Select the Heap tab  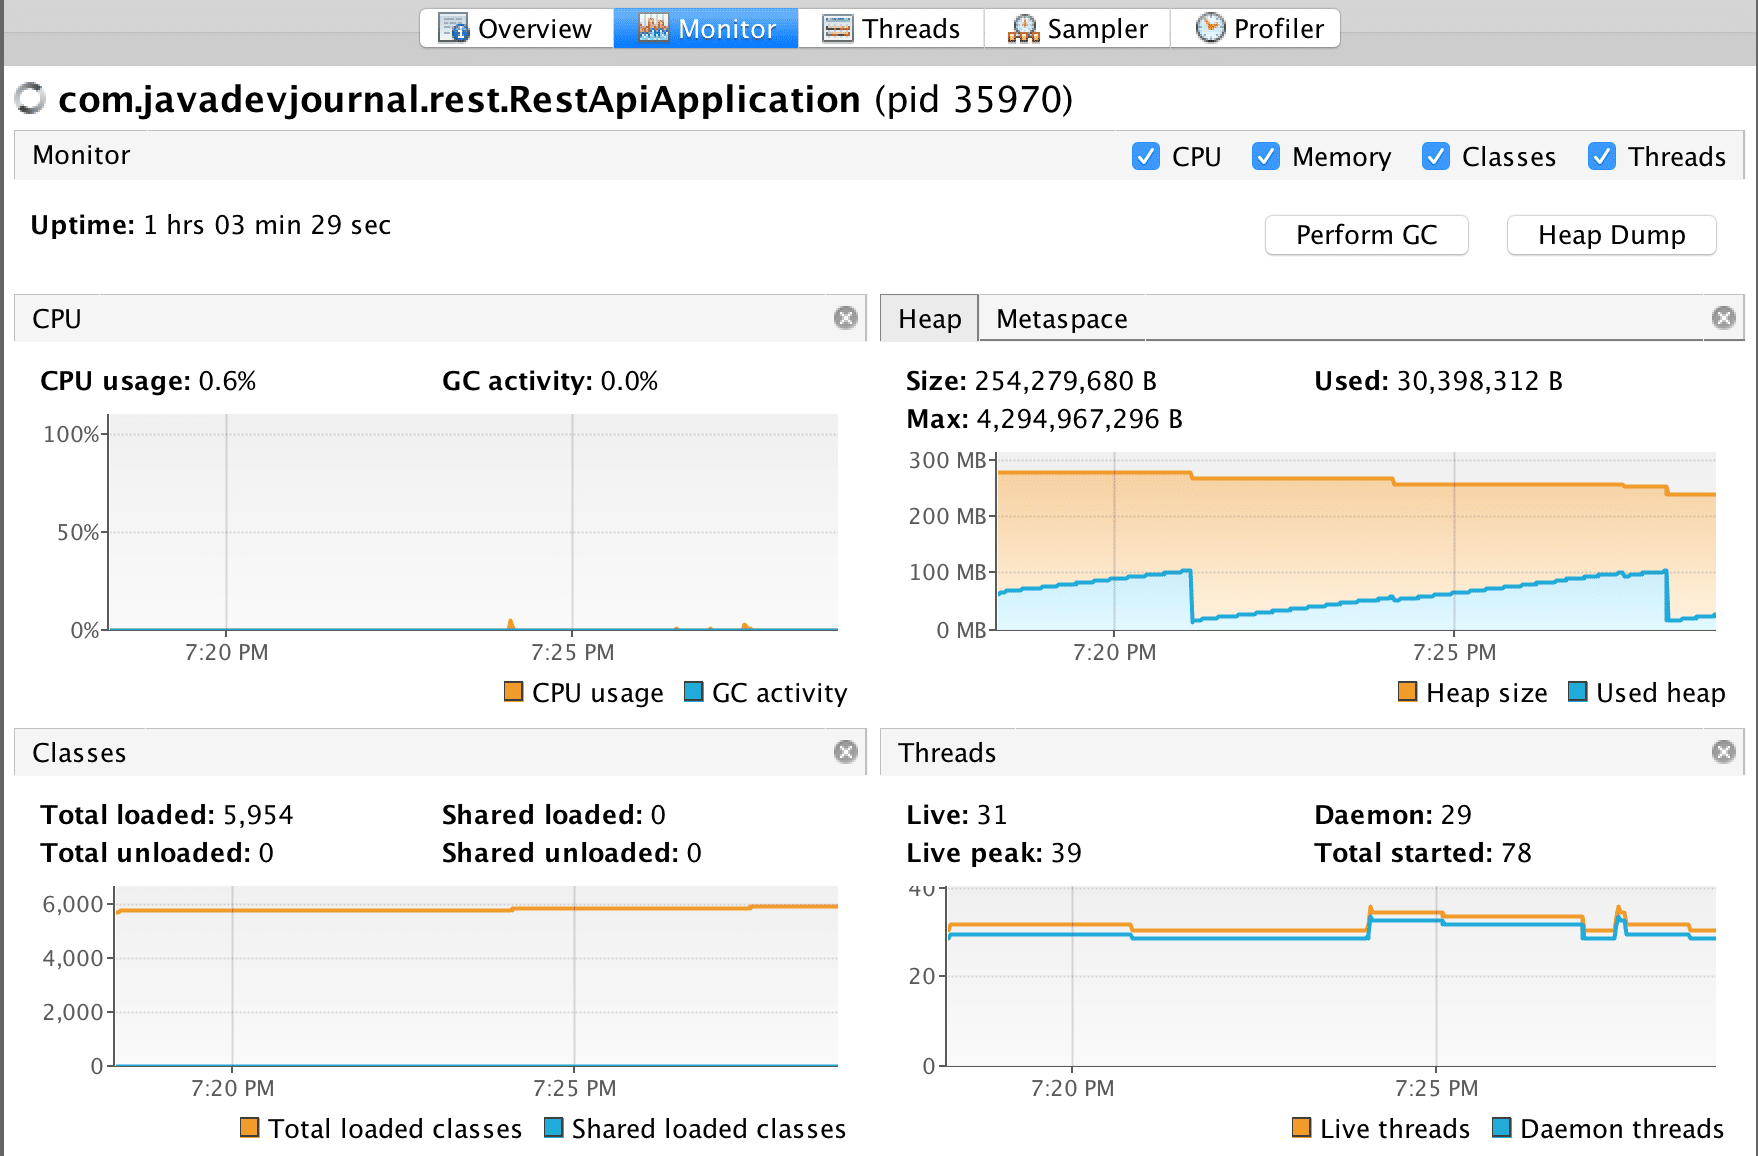pyautogui.click(x=929, y=318)
